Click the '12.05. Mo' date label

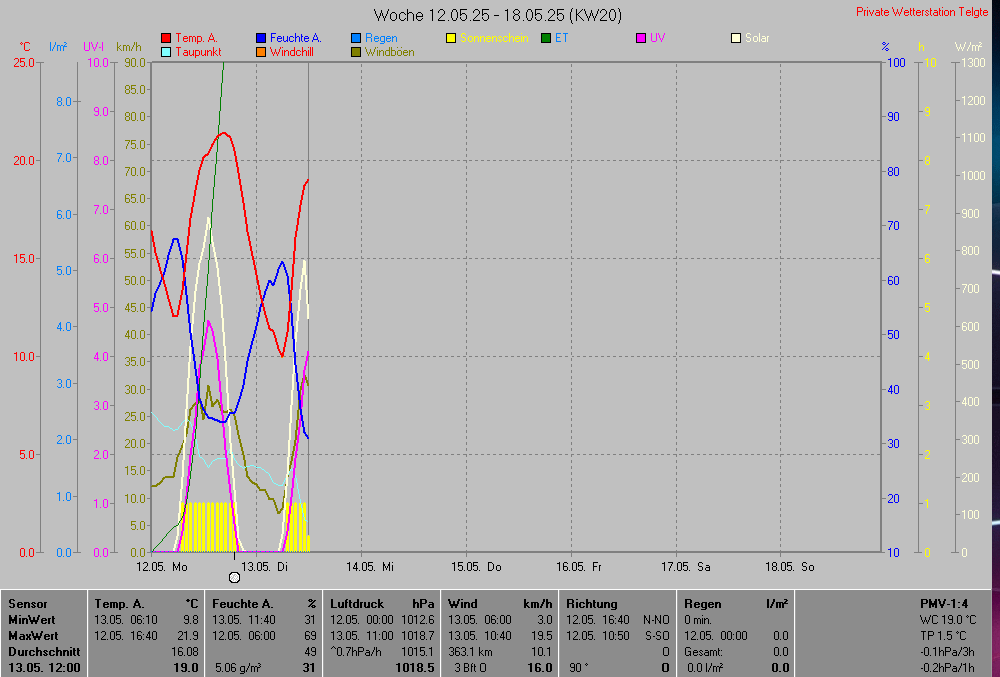(x=162, y=567)
